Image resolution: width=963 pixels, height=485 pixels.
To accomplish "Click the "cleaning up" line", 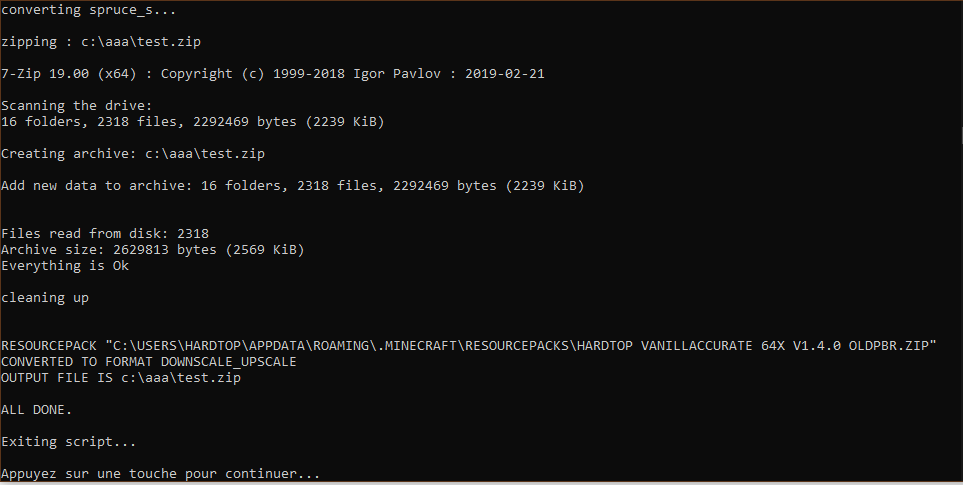I will 45,298.
